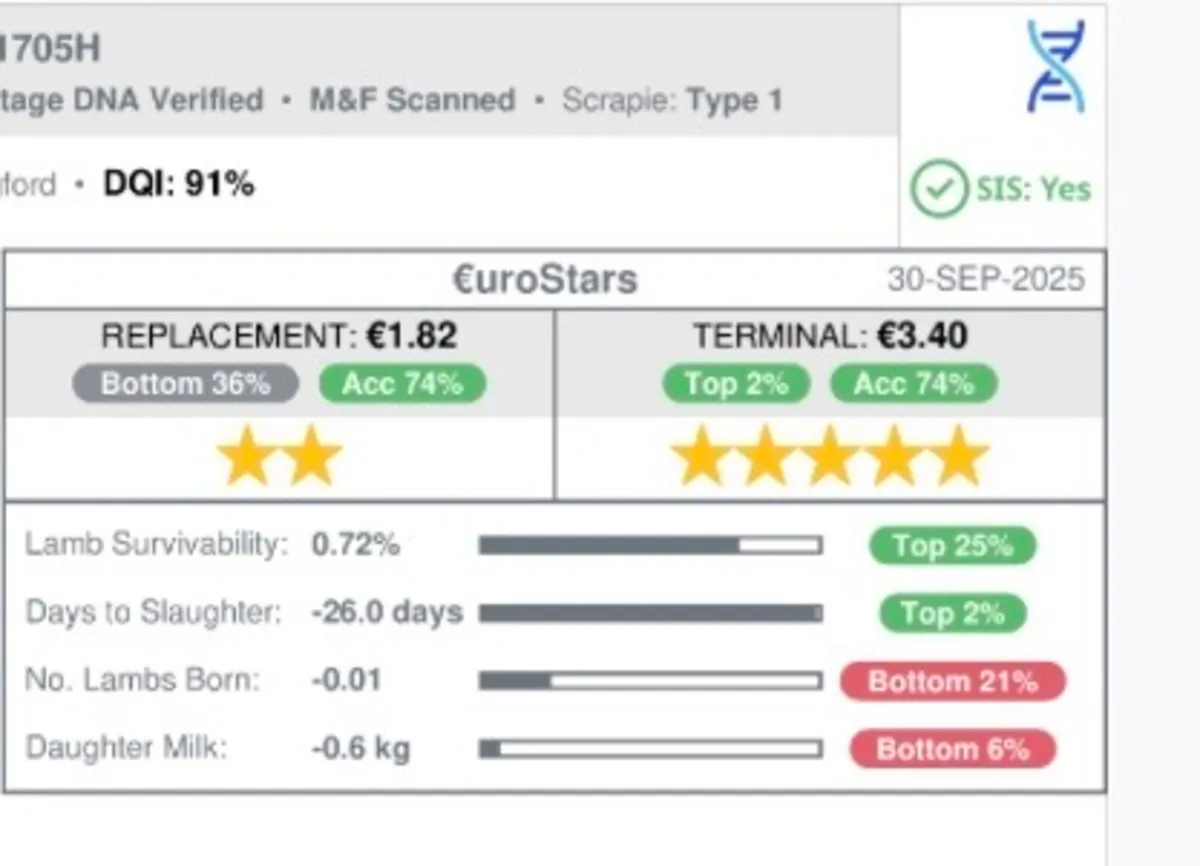
Task: Click the terminal Top 2% badge
Action: (736, 385)
